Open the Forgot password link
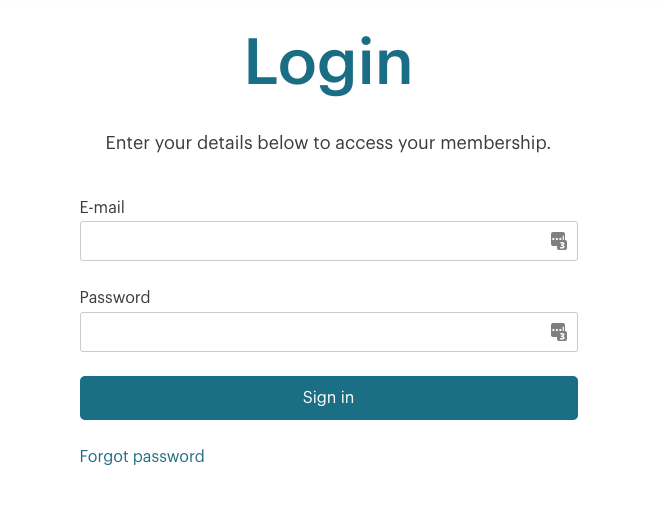666x528 pixels. [x=142, y=456]
